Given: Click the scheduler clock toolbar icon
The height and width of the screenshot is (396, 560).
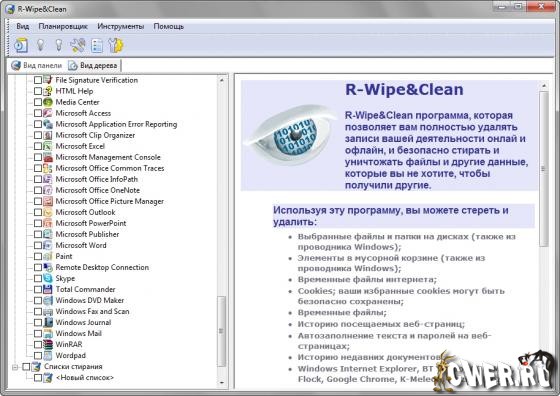Looking at the screenshot, I should click(21, 46).
